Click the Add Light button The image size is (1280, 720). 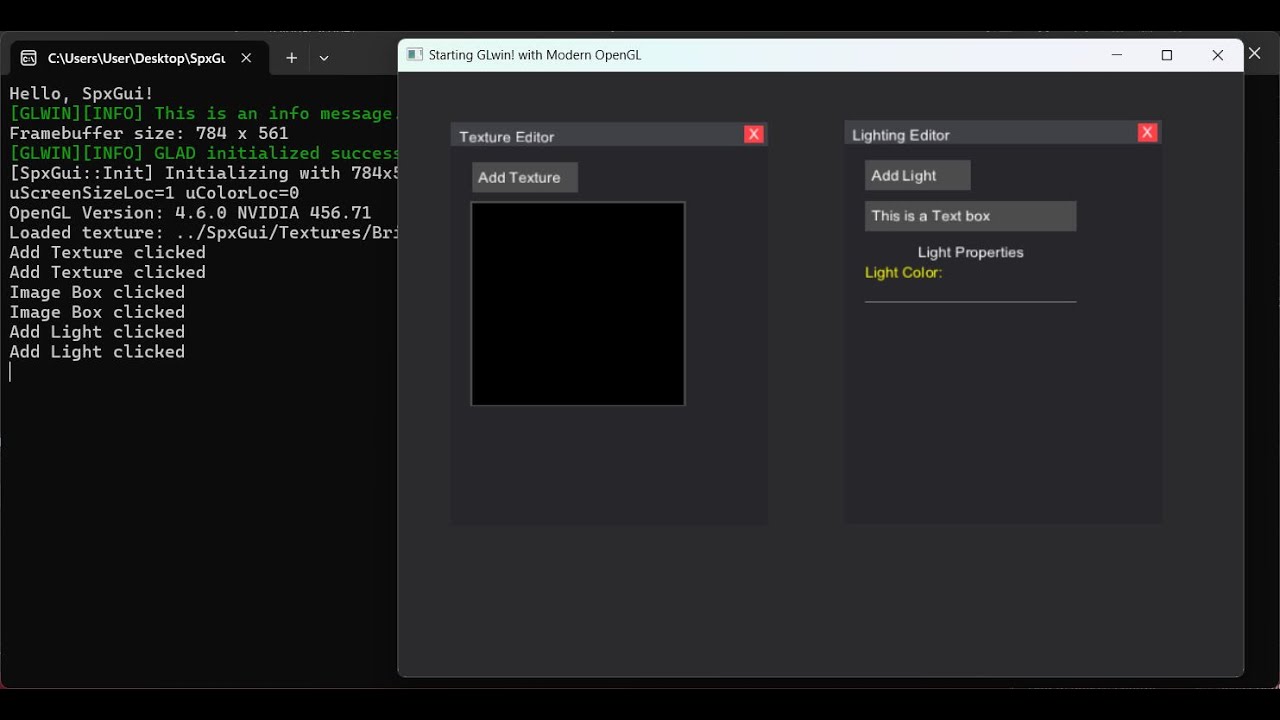tap(917, 175)
